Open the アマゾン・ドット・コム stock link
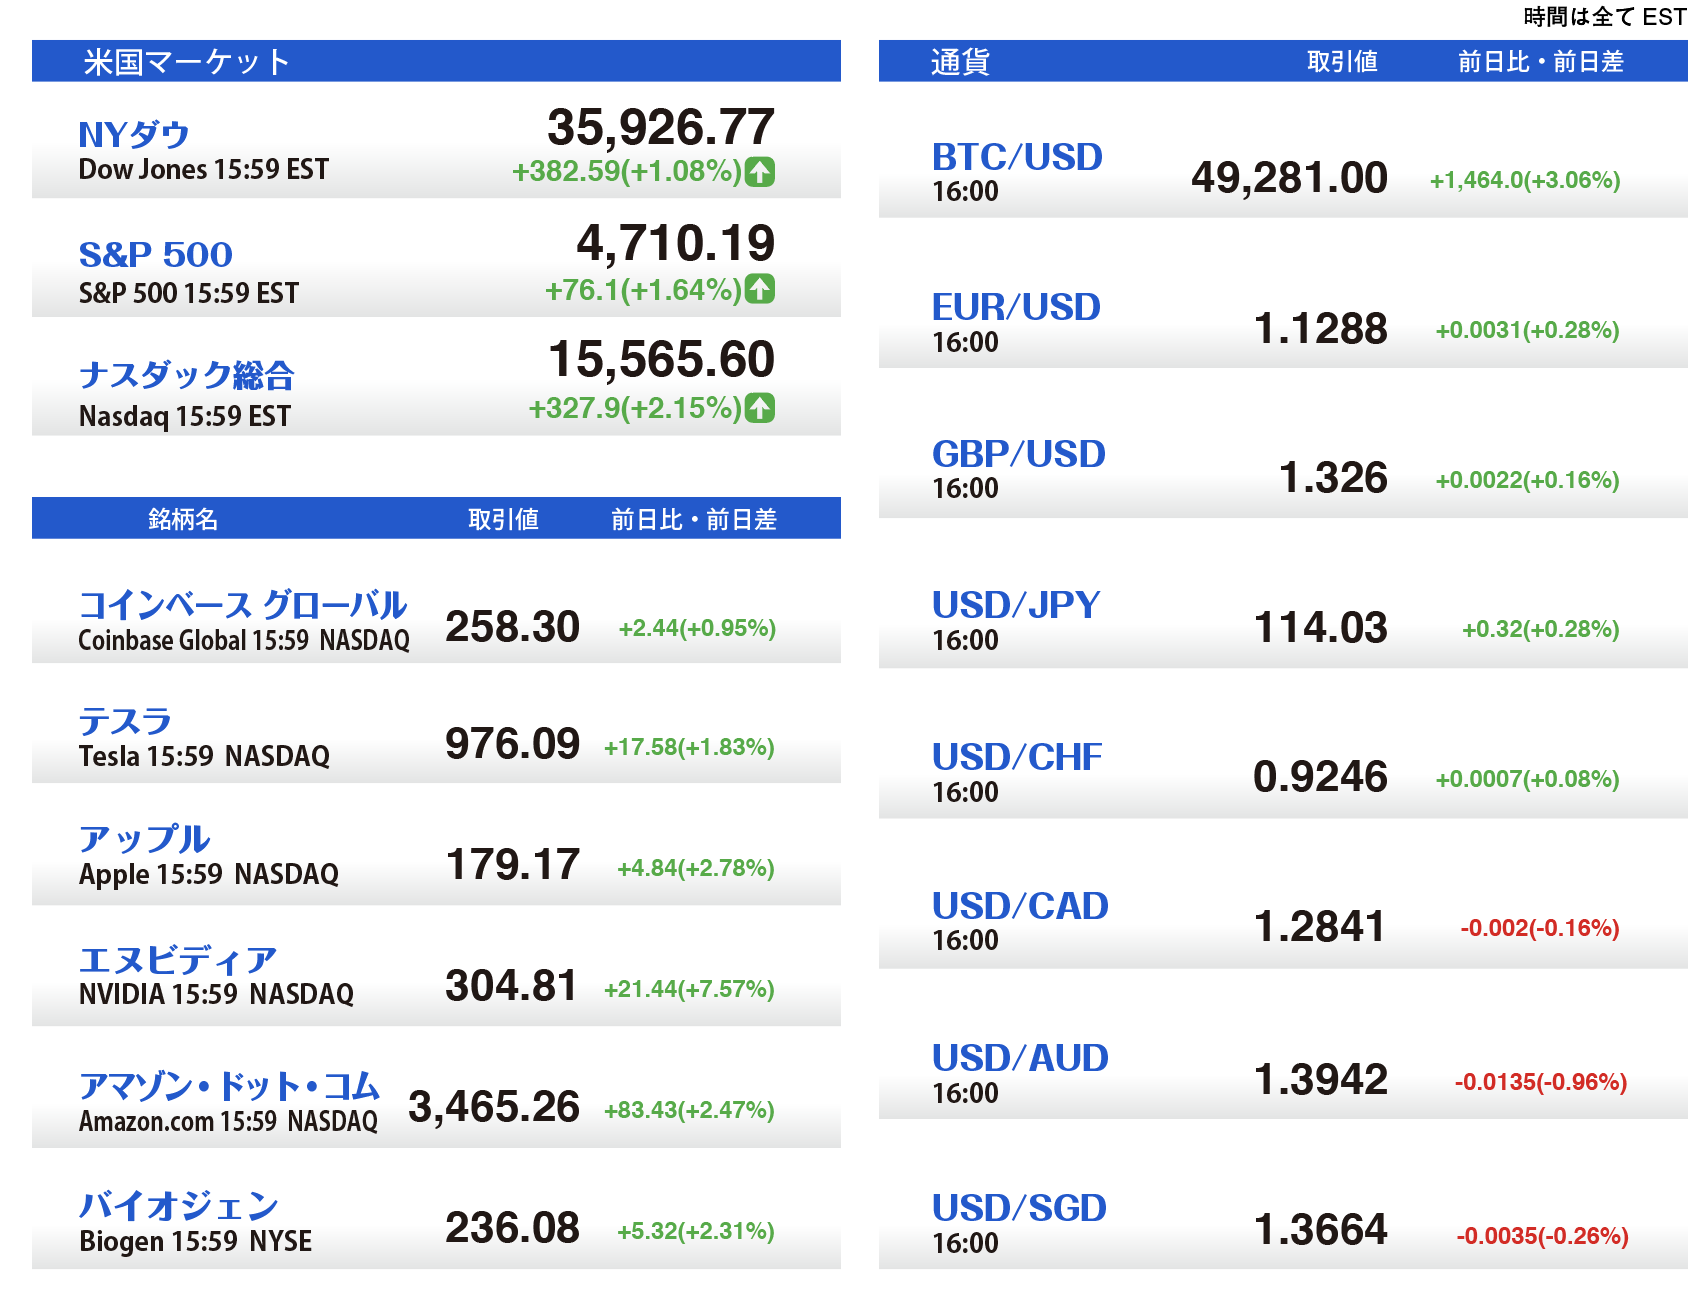Screen dimensions: 1706x1294 click(x=229, y=1086)
